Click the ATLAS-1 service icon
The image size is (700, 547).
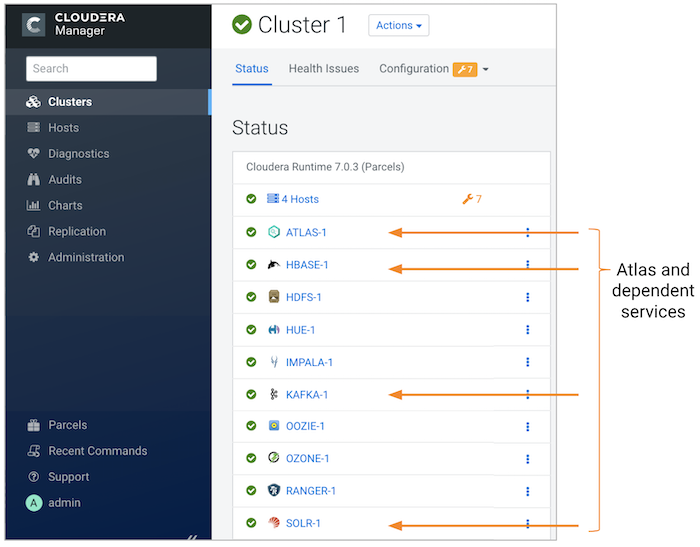coord(274,232)
